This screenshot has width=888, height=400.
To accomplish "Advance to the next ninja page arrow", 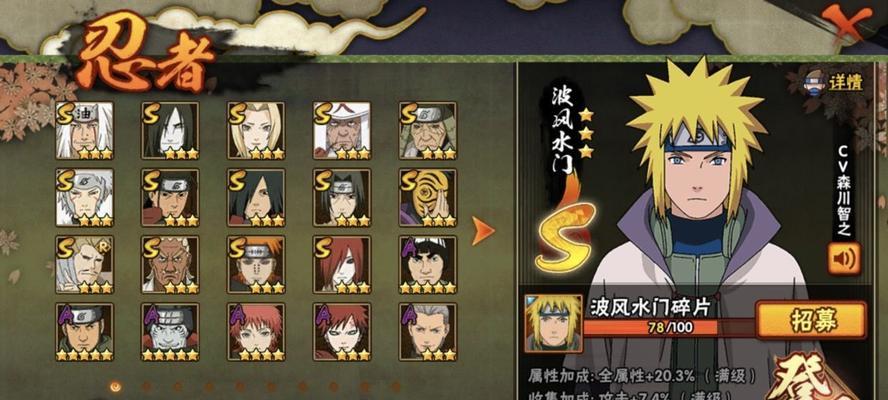I will point(483,231).
